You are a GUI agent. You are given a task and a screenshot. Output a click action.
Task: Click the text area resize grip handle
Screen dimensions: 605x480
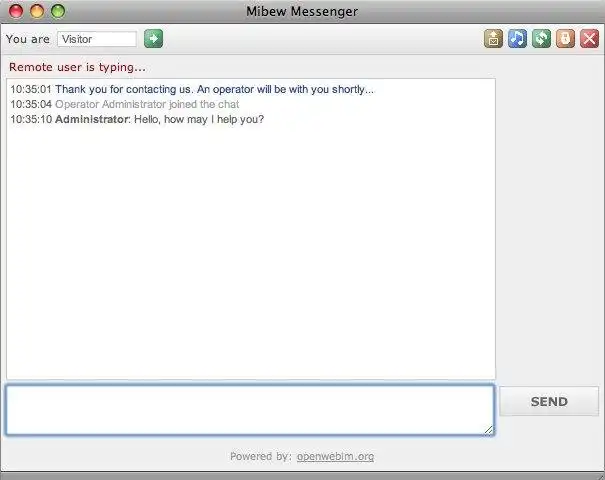coord(488,430)
